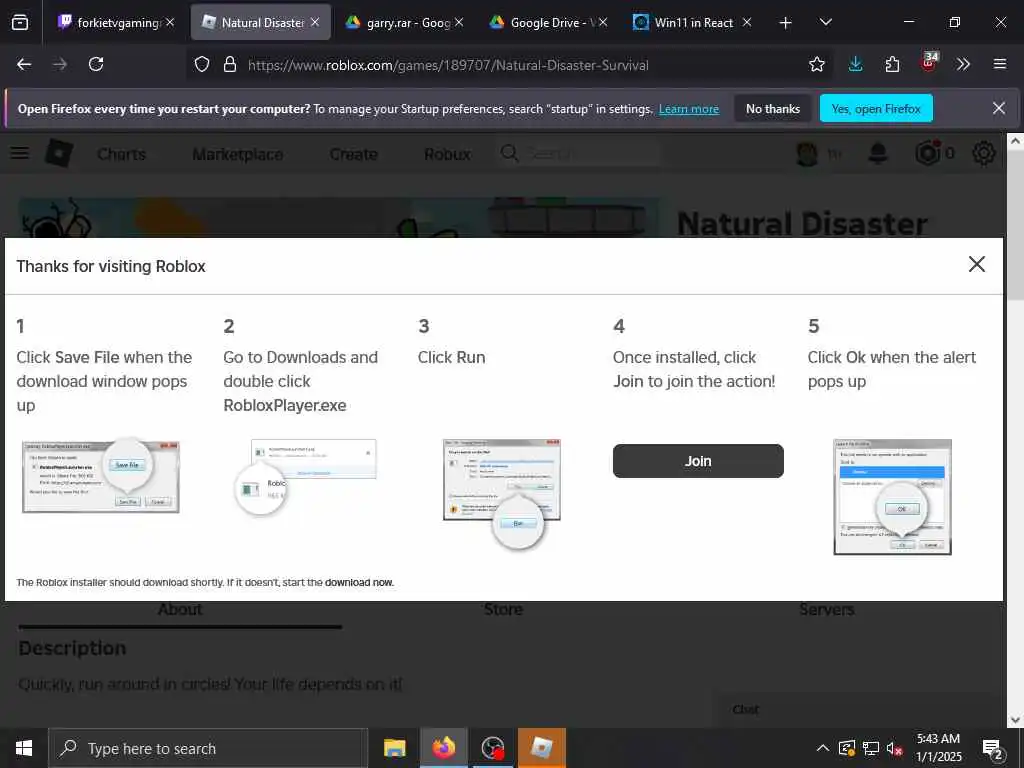Open Create in Roblox navigation
This screenshot has height=768, width=1024.
(353, 154)
